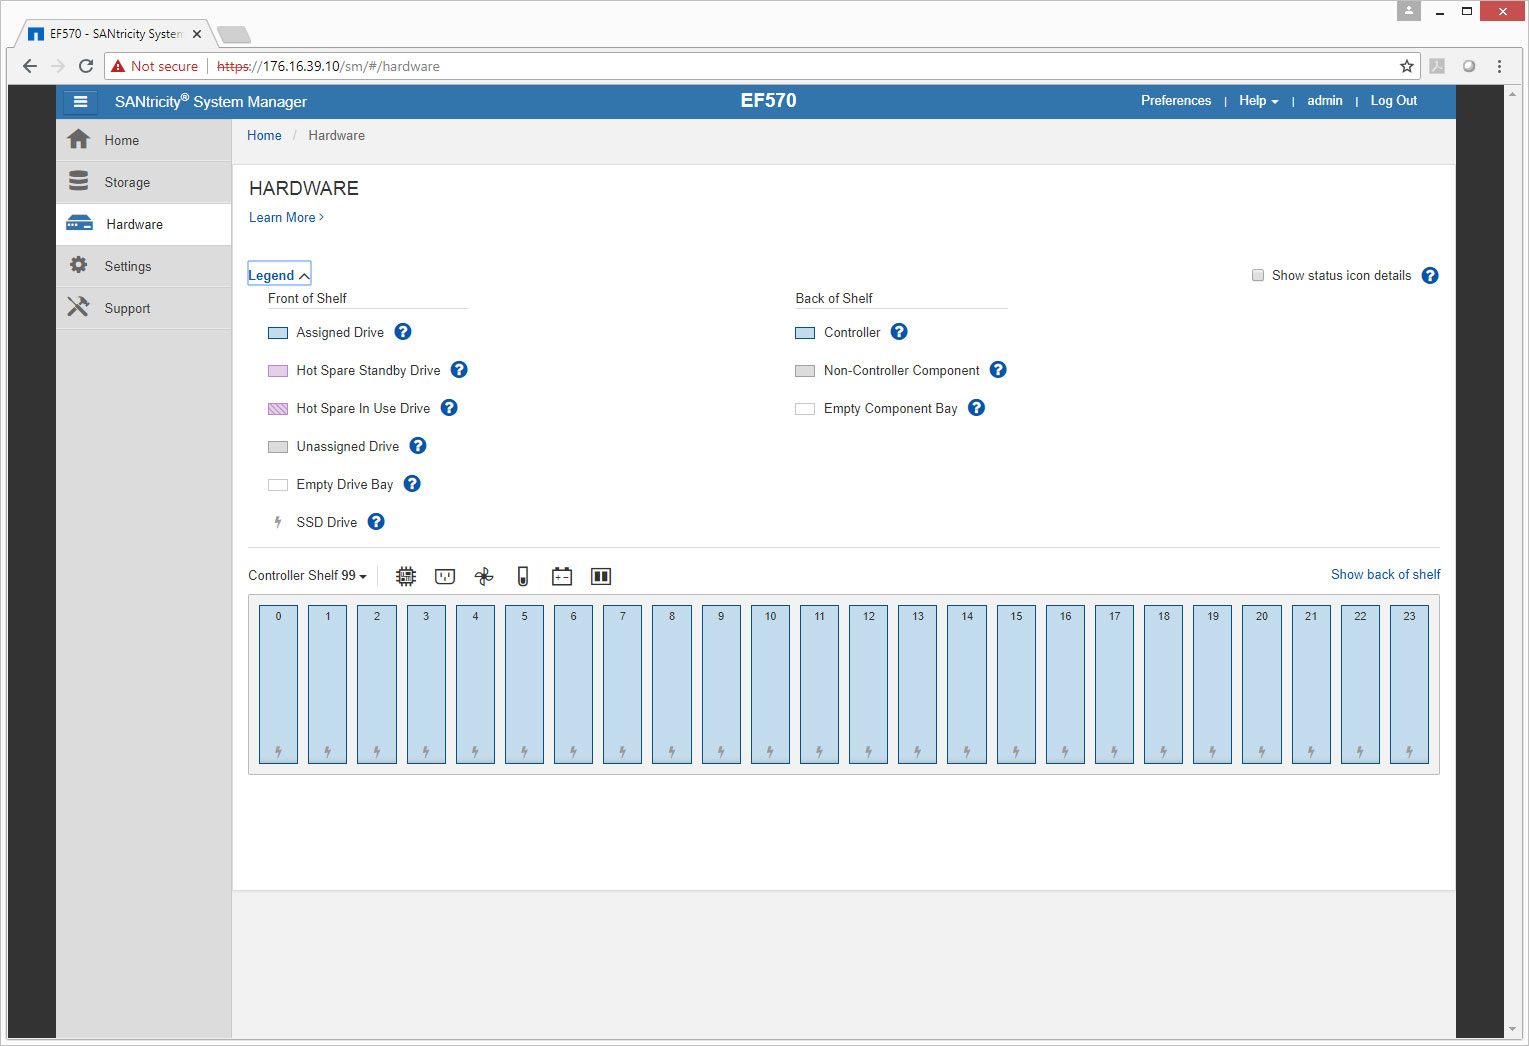Click the controller chip icon in shelf toolbar

[405, 576]
